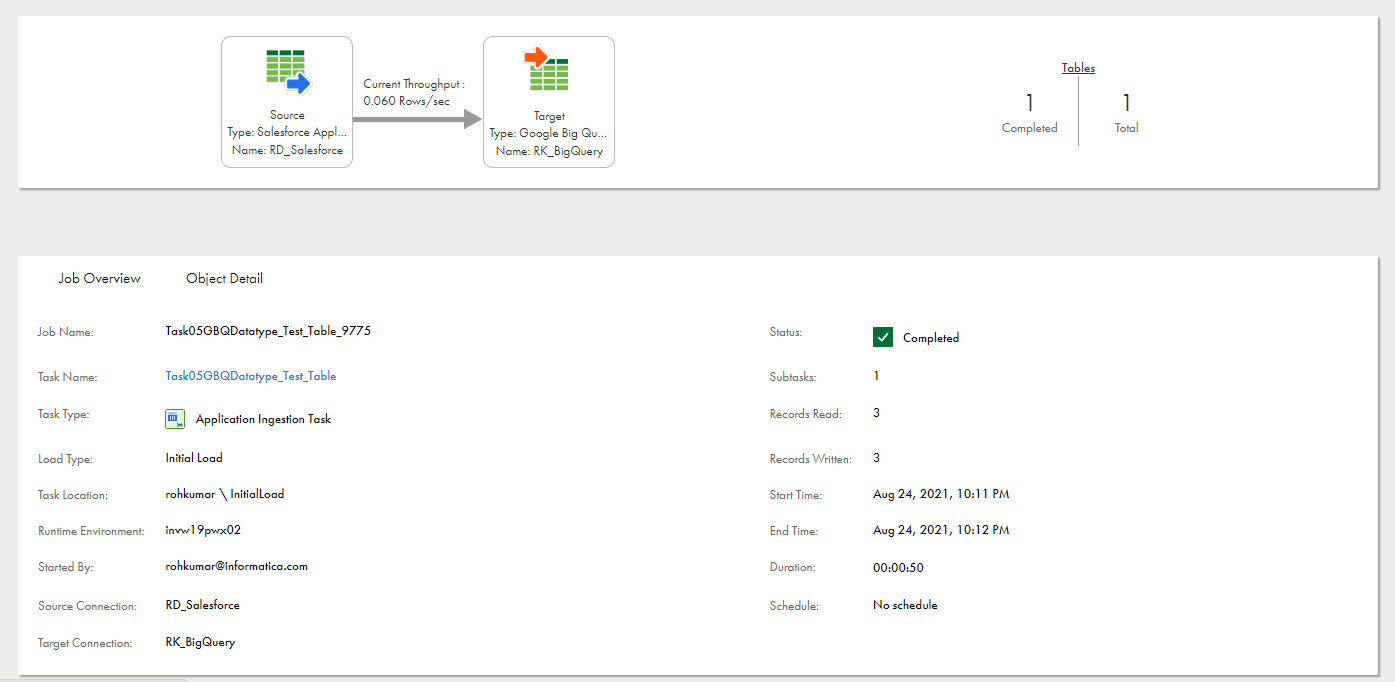This screenshot has height=682, width=1395.
Task: Click the Duration: field label
Action: point(792,568)
